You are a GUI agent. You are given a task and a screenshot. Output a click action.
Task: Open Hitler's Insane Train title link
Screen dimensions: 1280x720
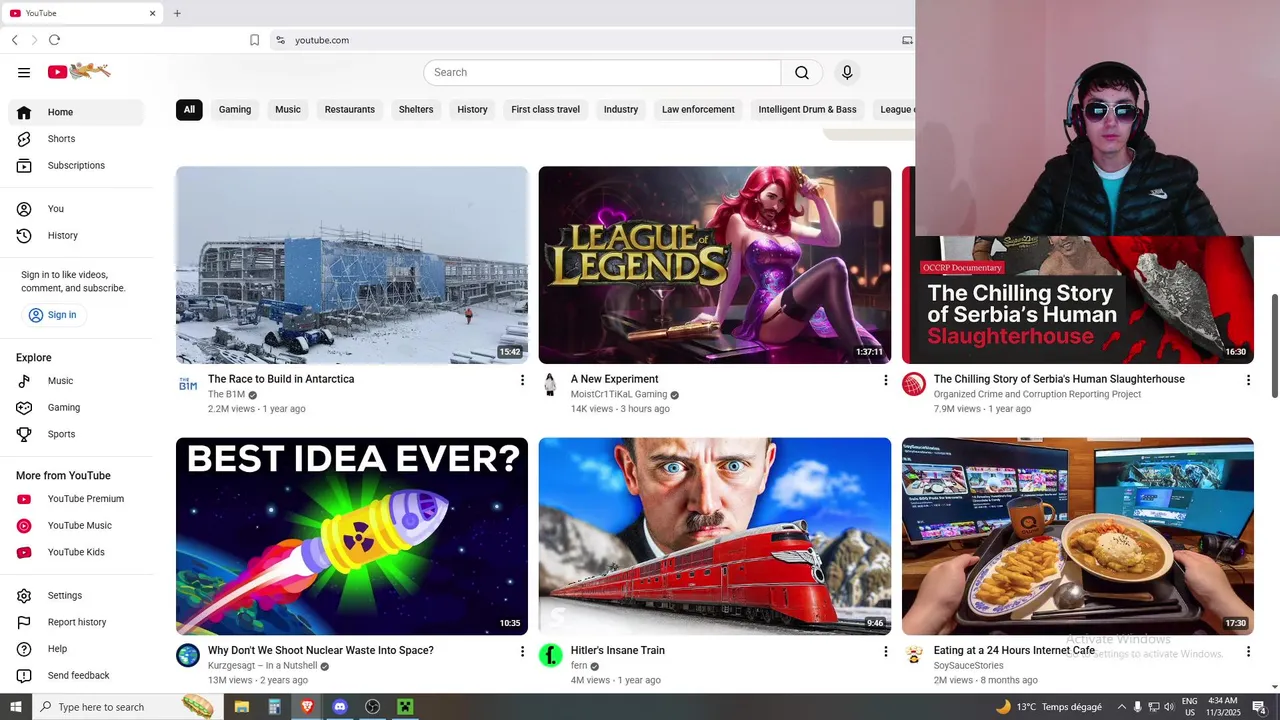coord(617,650)
